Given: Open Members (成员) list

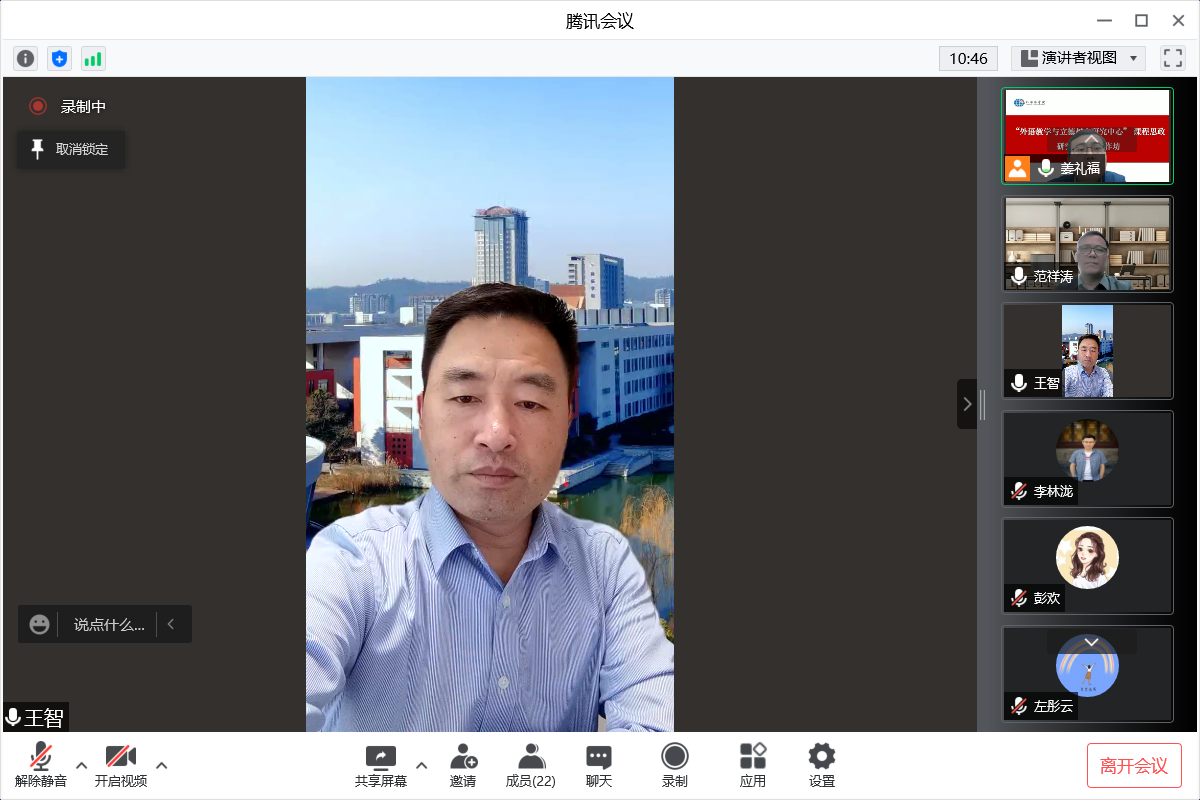Looking at the screenshot, I should tap(530, 765).
